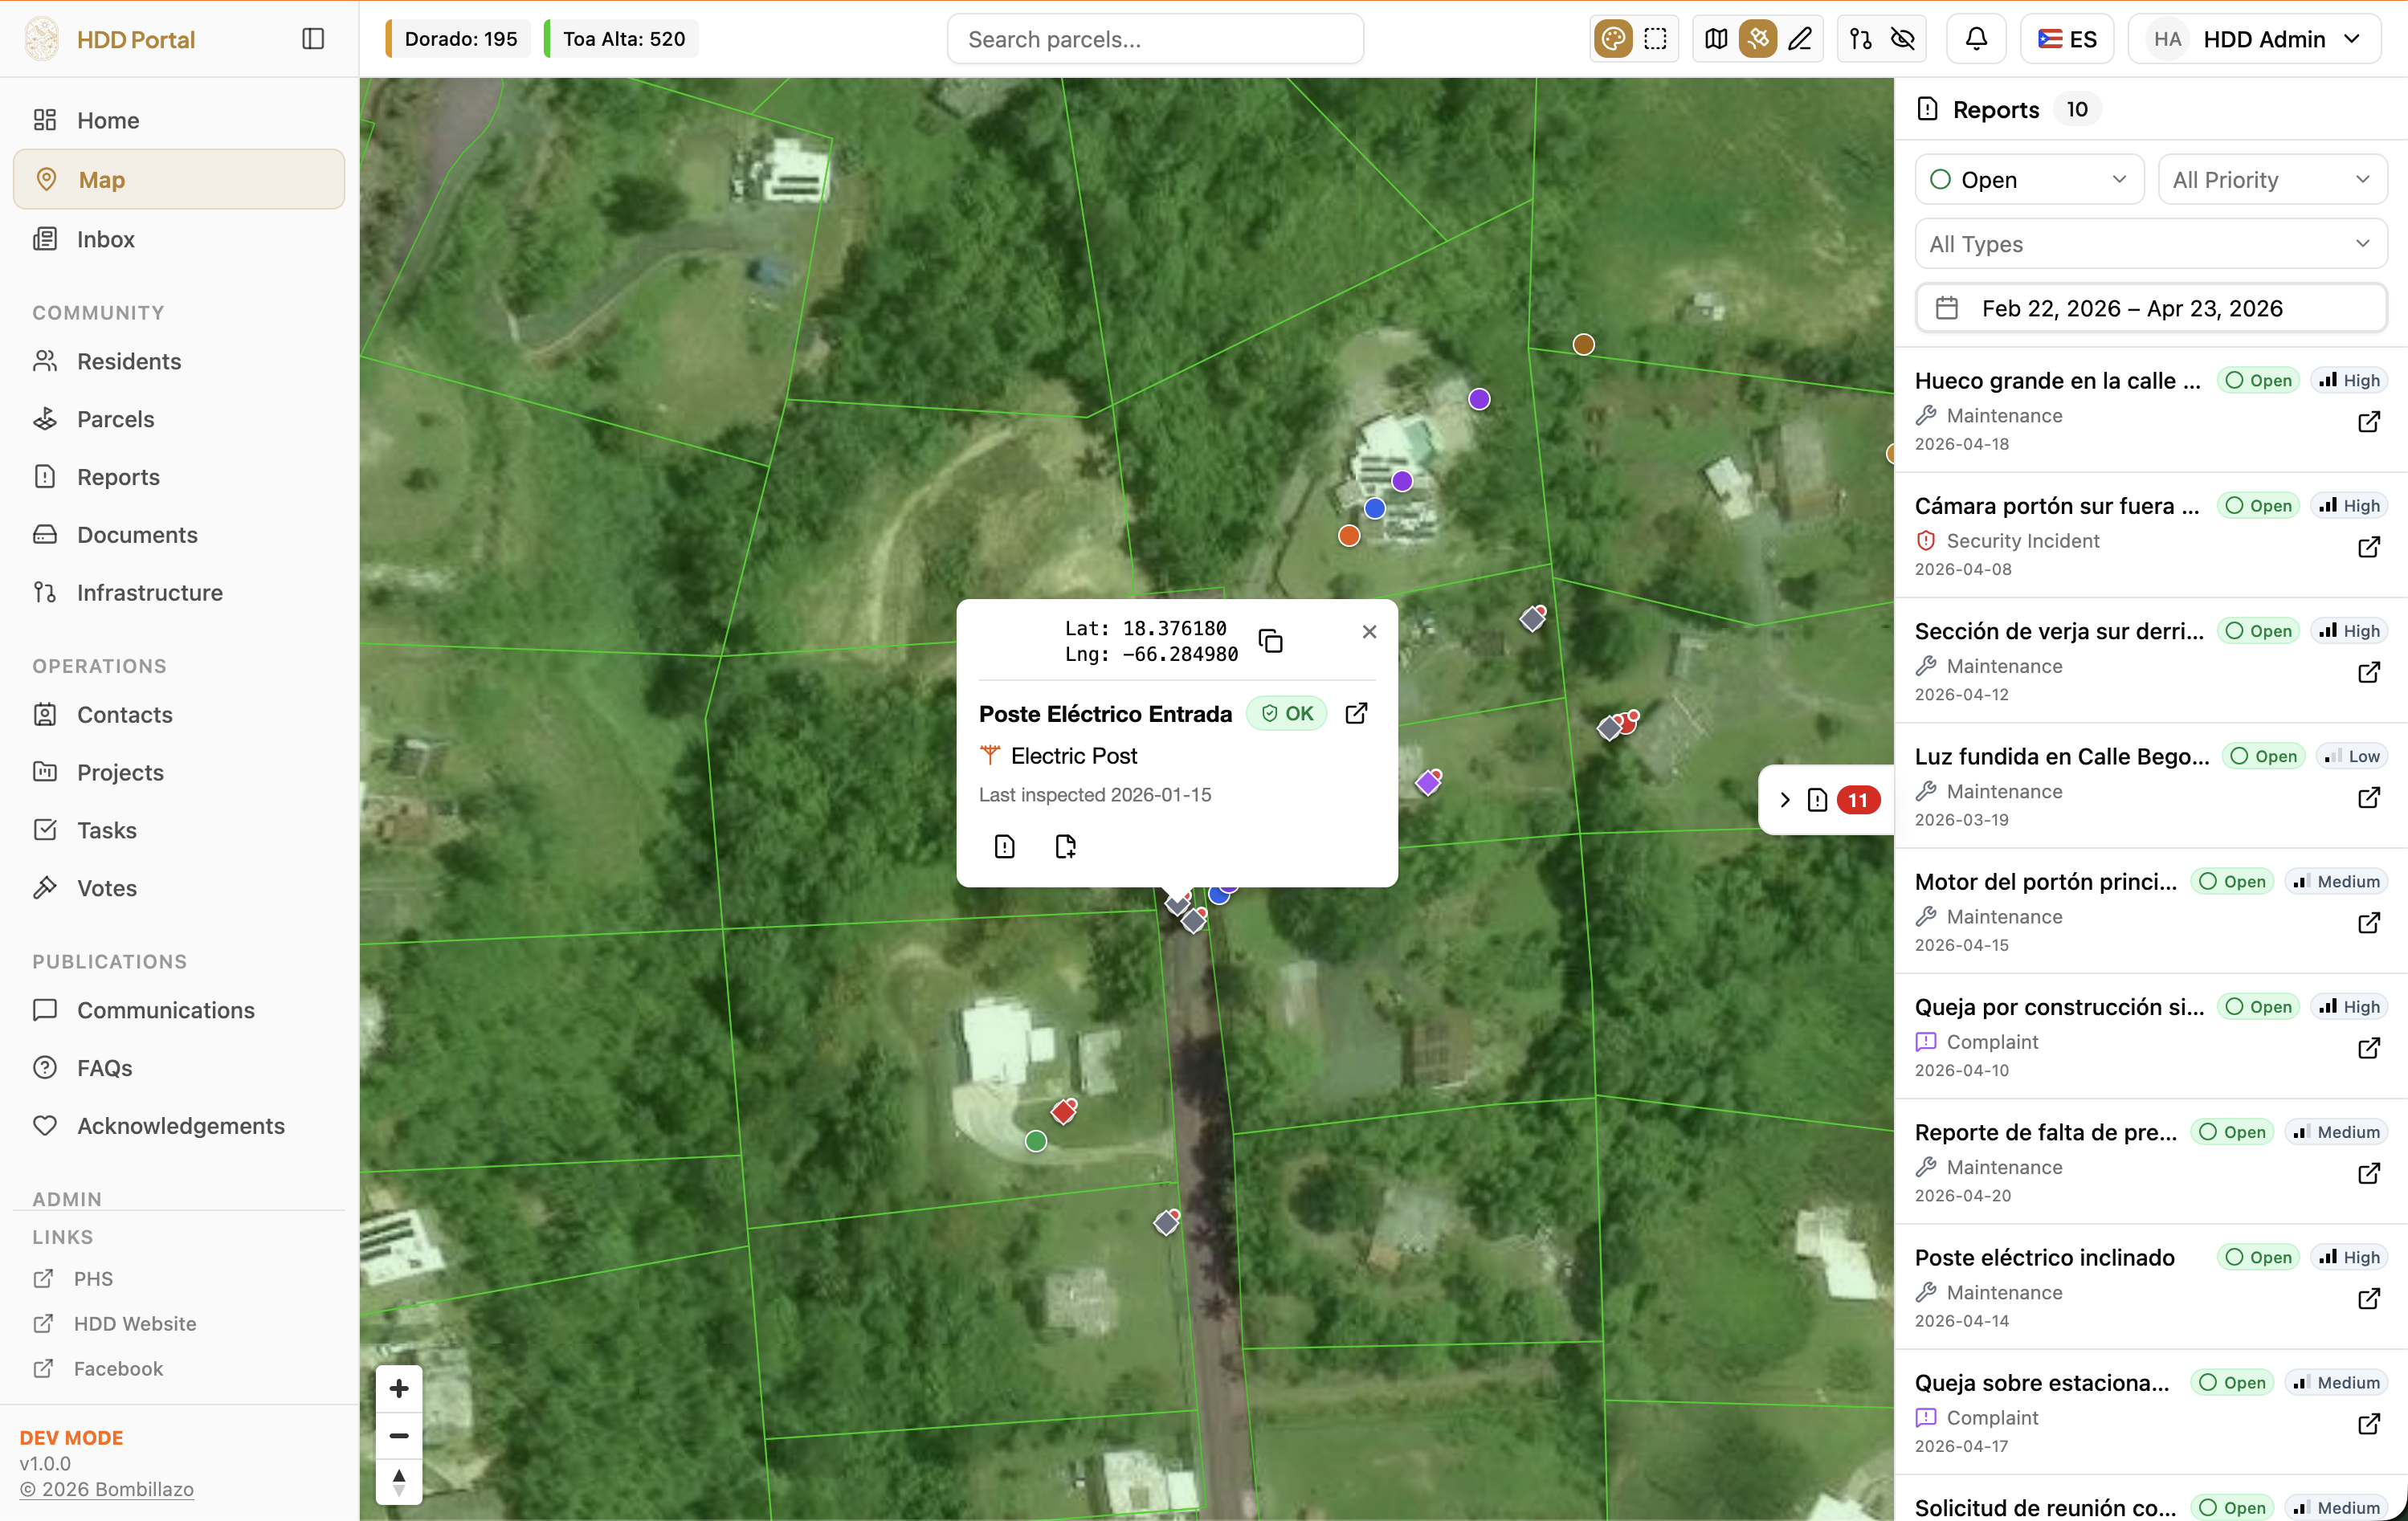Toggle the color palette map styling
Viewport: 2408px width, 1521px height.
pos(1613,39)
